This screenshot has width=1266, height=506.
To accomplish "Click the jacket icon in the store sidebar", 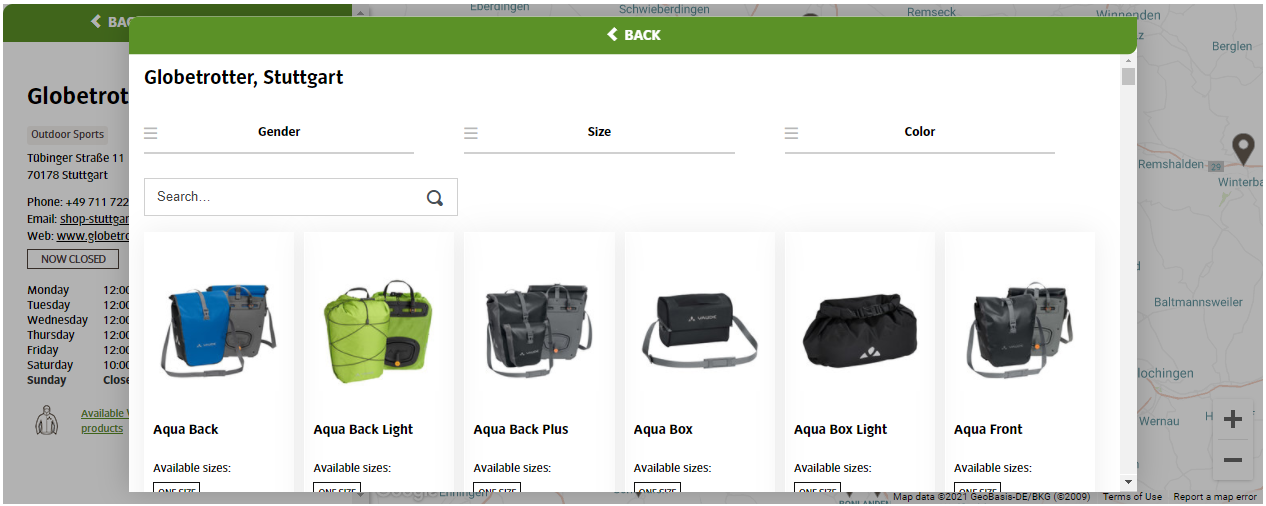I will [x=46, y=420].
